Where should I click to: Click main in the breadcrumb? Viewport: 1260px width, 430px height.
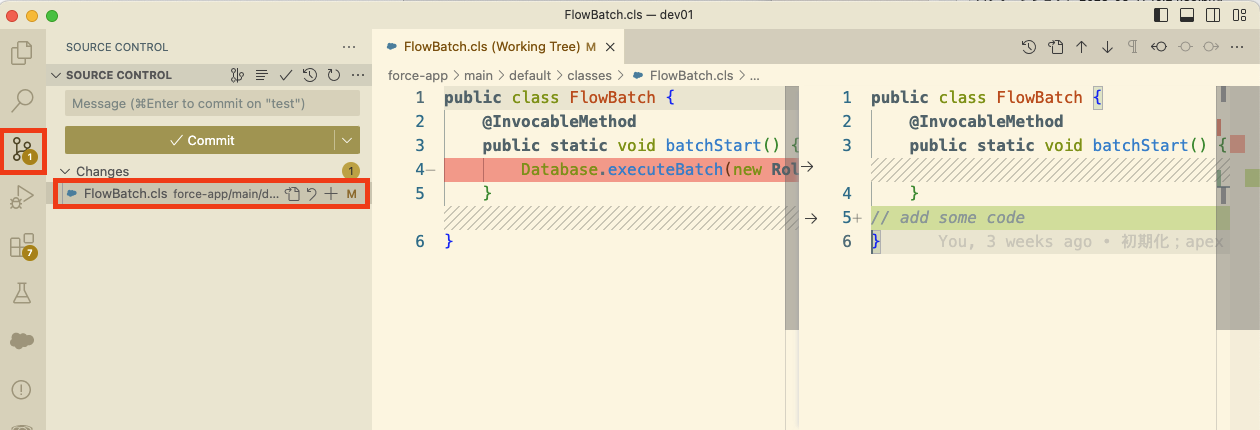479,75
